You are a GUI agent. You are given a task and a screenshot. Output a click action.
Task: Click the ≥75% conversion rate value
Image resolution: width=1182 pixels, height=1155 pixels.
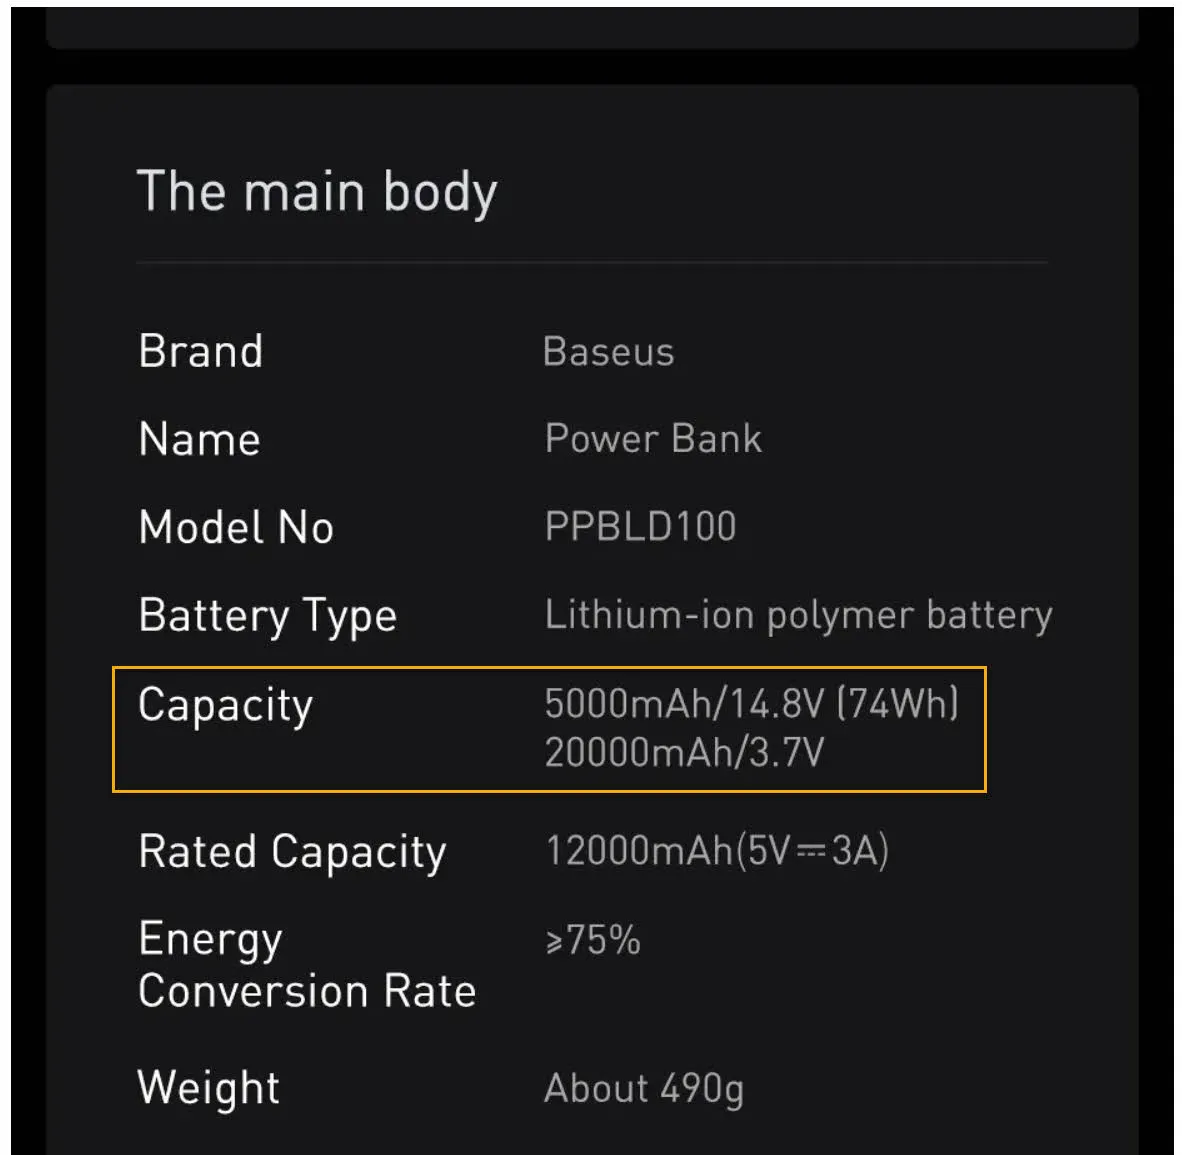tap(593, 940)
